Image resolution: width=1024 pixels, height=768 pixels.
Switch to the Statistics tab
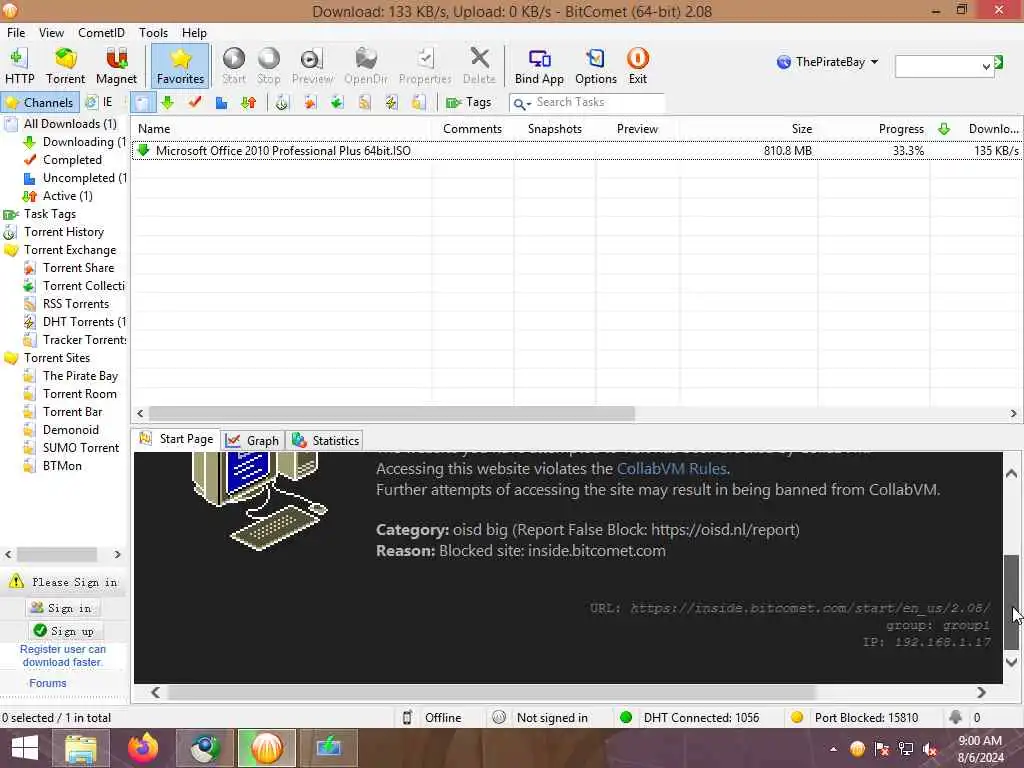pyautogui.click(x=326, y=441)
